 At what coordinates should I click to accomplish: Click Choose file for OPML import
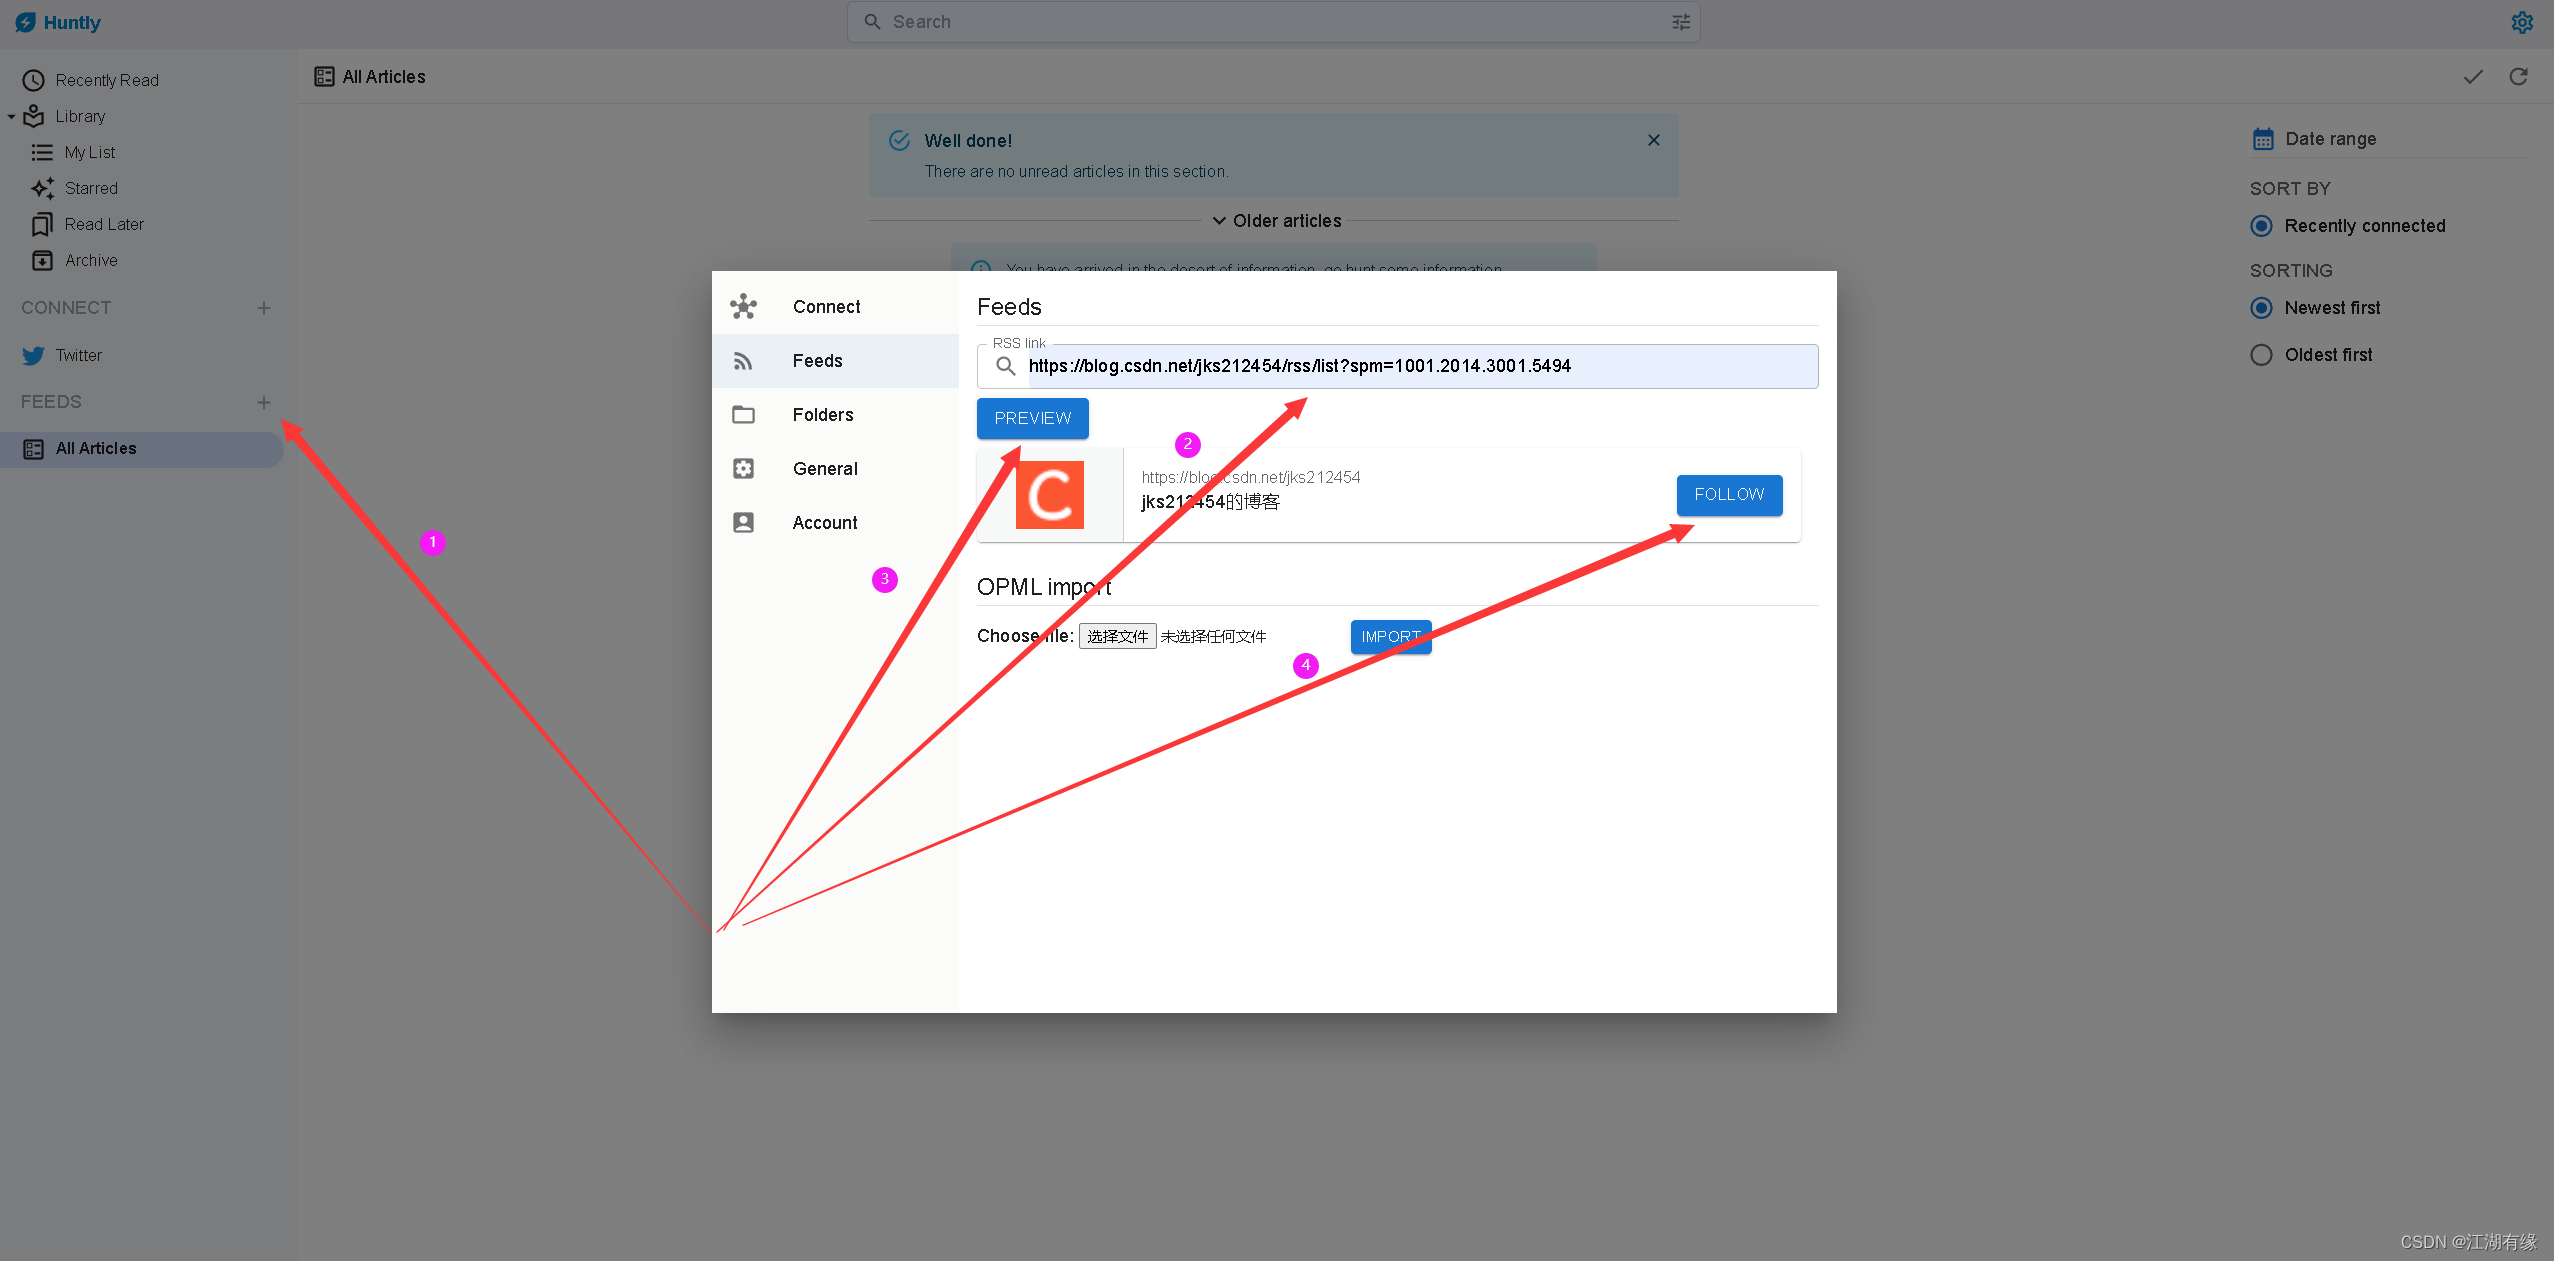point(1119,635)
